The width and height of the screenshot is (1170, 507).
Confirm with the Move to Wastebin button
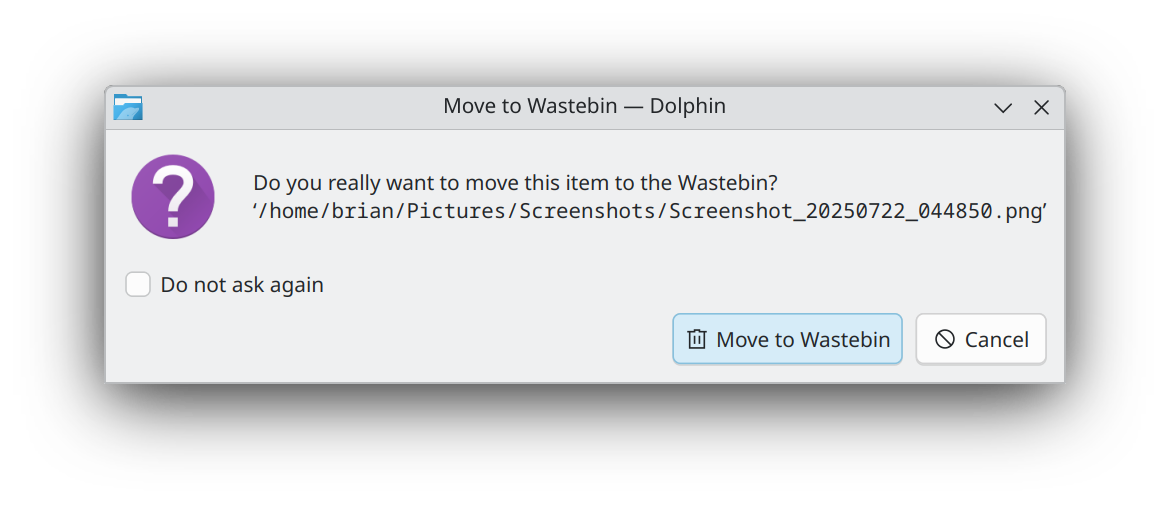tap(787, 339)
